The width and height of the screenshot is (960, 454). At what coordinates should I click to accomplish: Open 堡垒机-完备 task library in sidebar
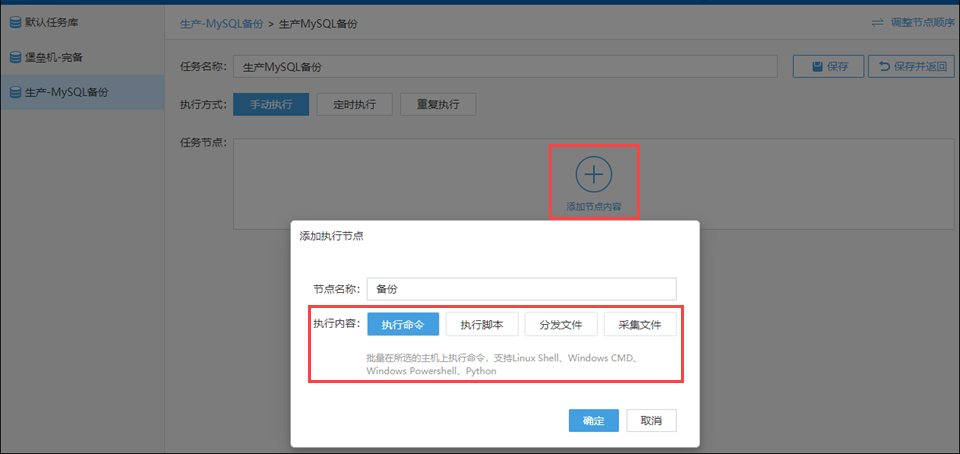coord(60,58)
